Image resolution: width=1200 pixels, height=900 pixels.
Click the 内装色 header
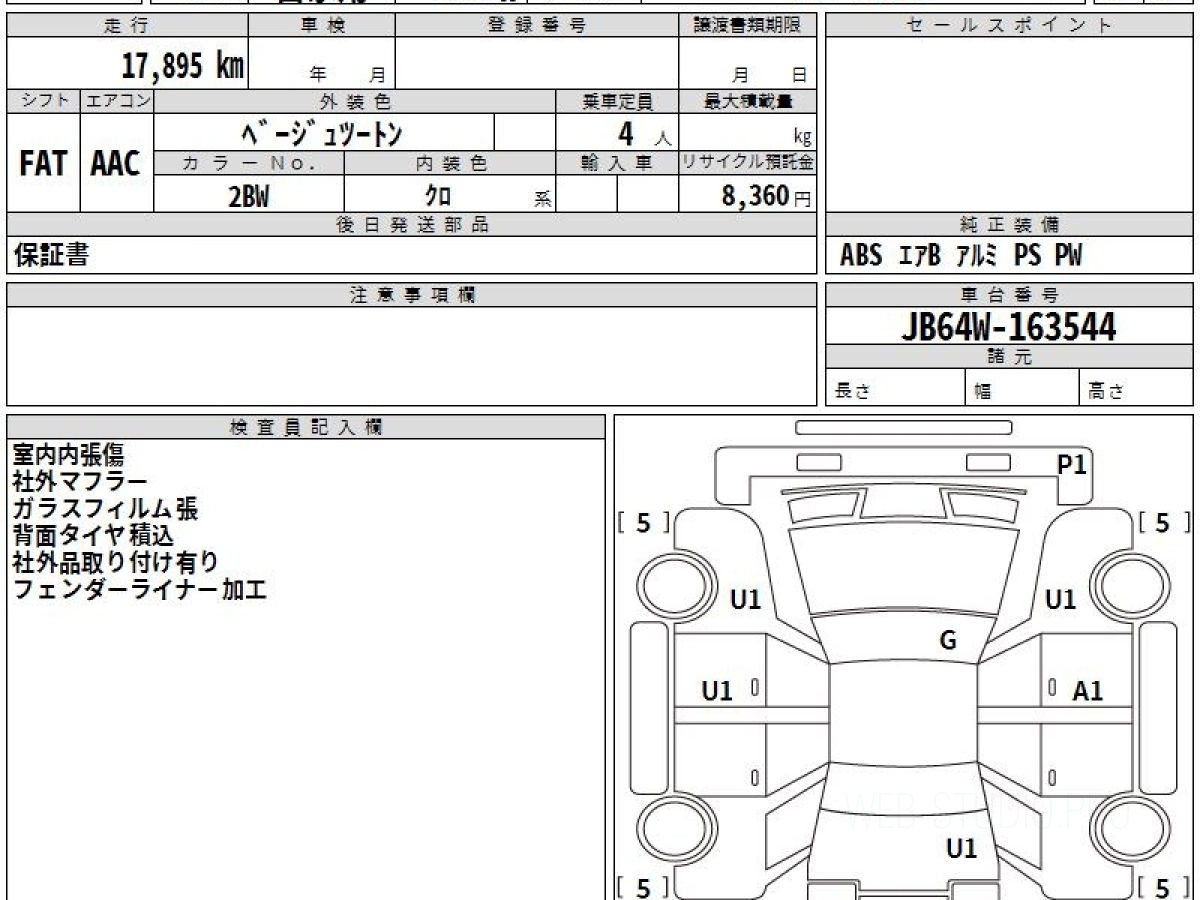click(450, 164)
